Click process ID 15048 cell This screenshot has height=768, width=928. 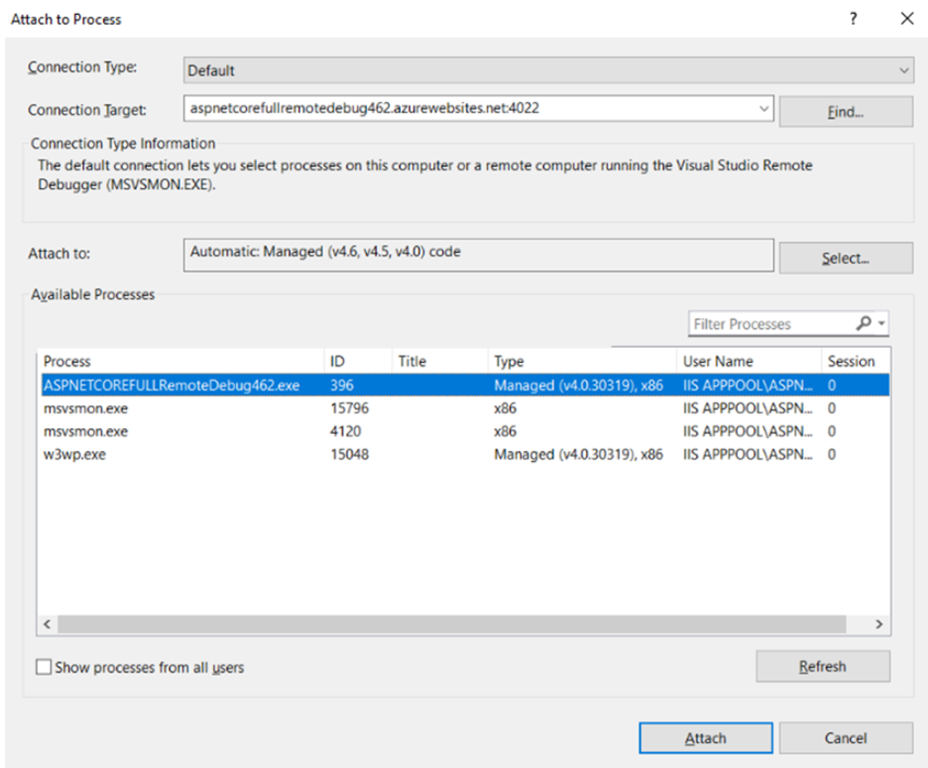[349, 454]
